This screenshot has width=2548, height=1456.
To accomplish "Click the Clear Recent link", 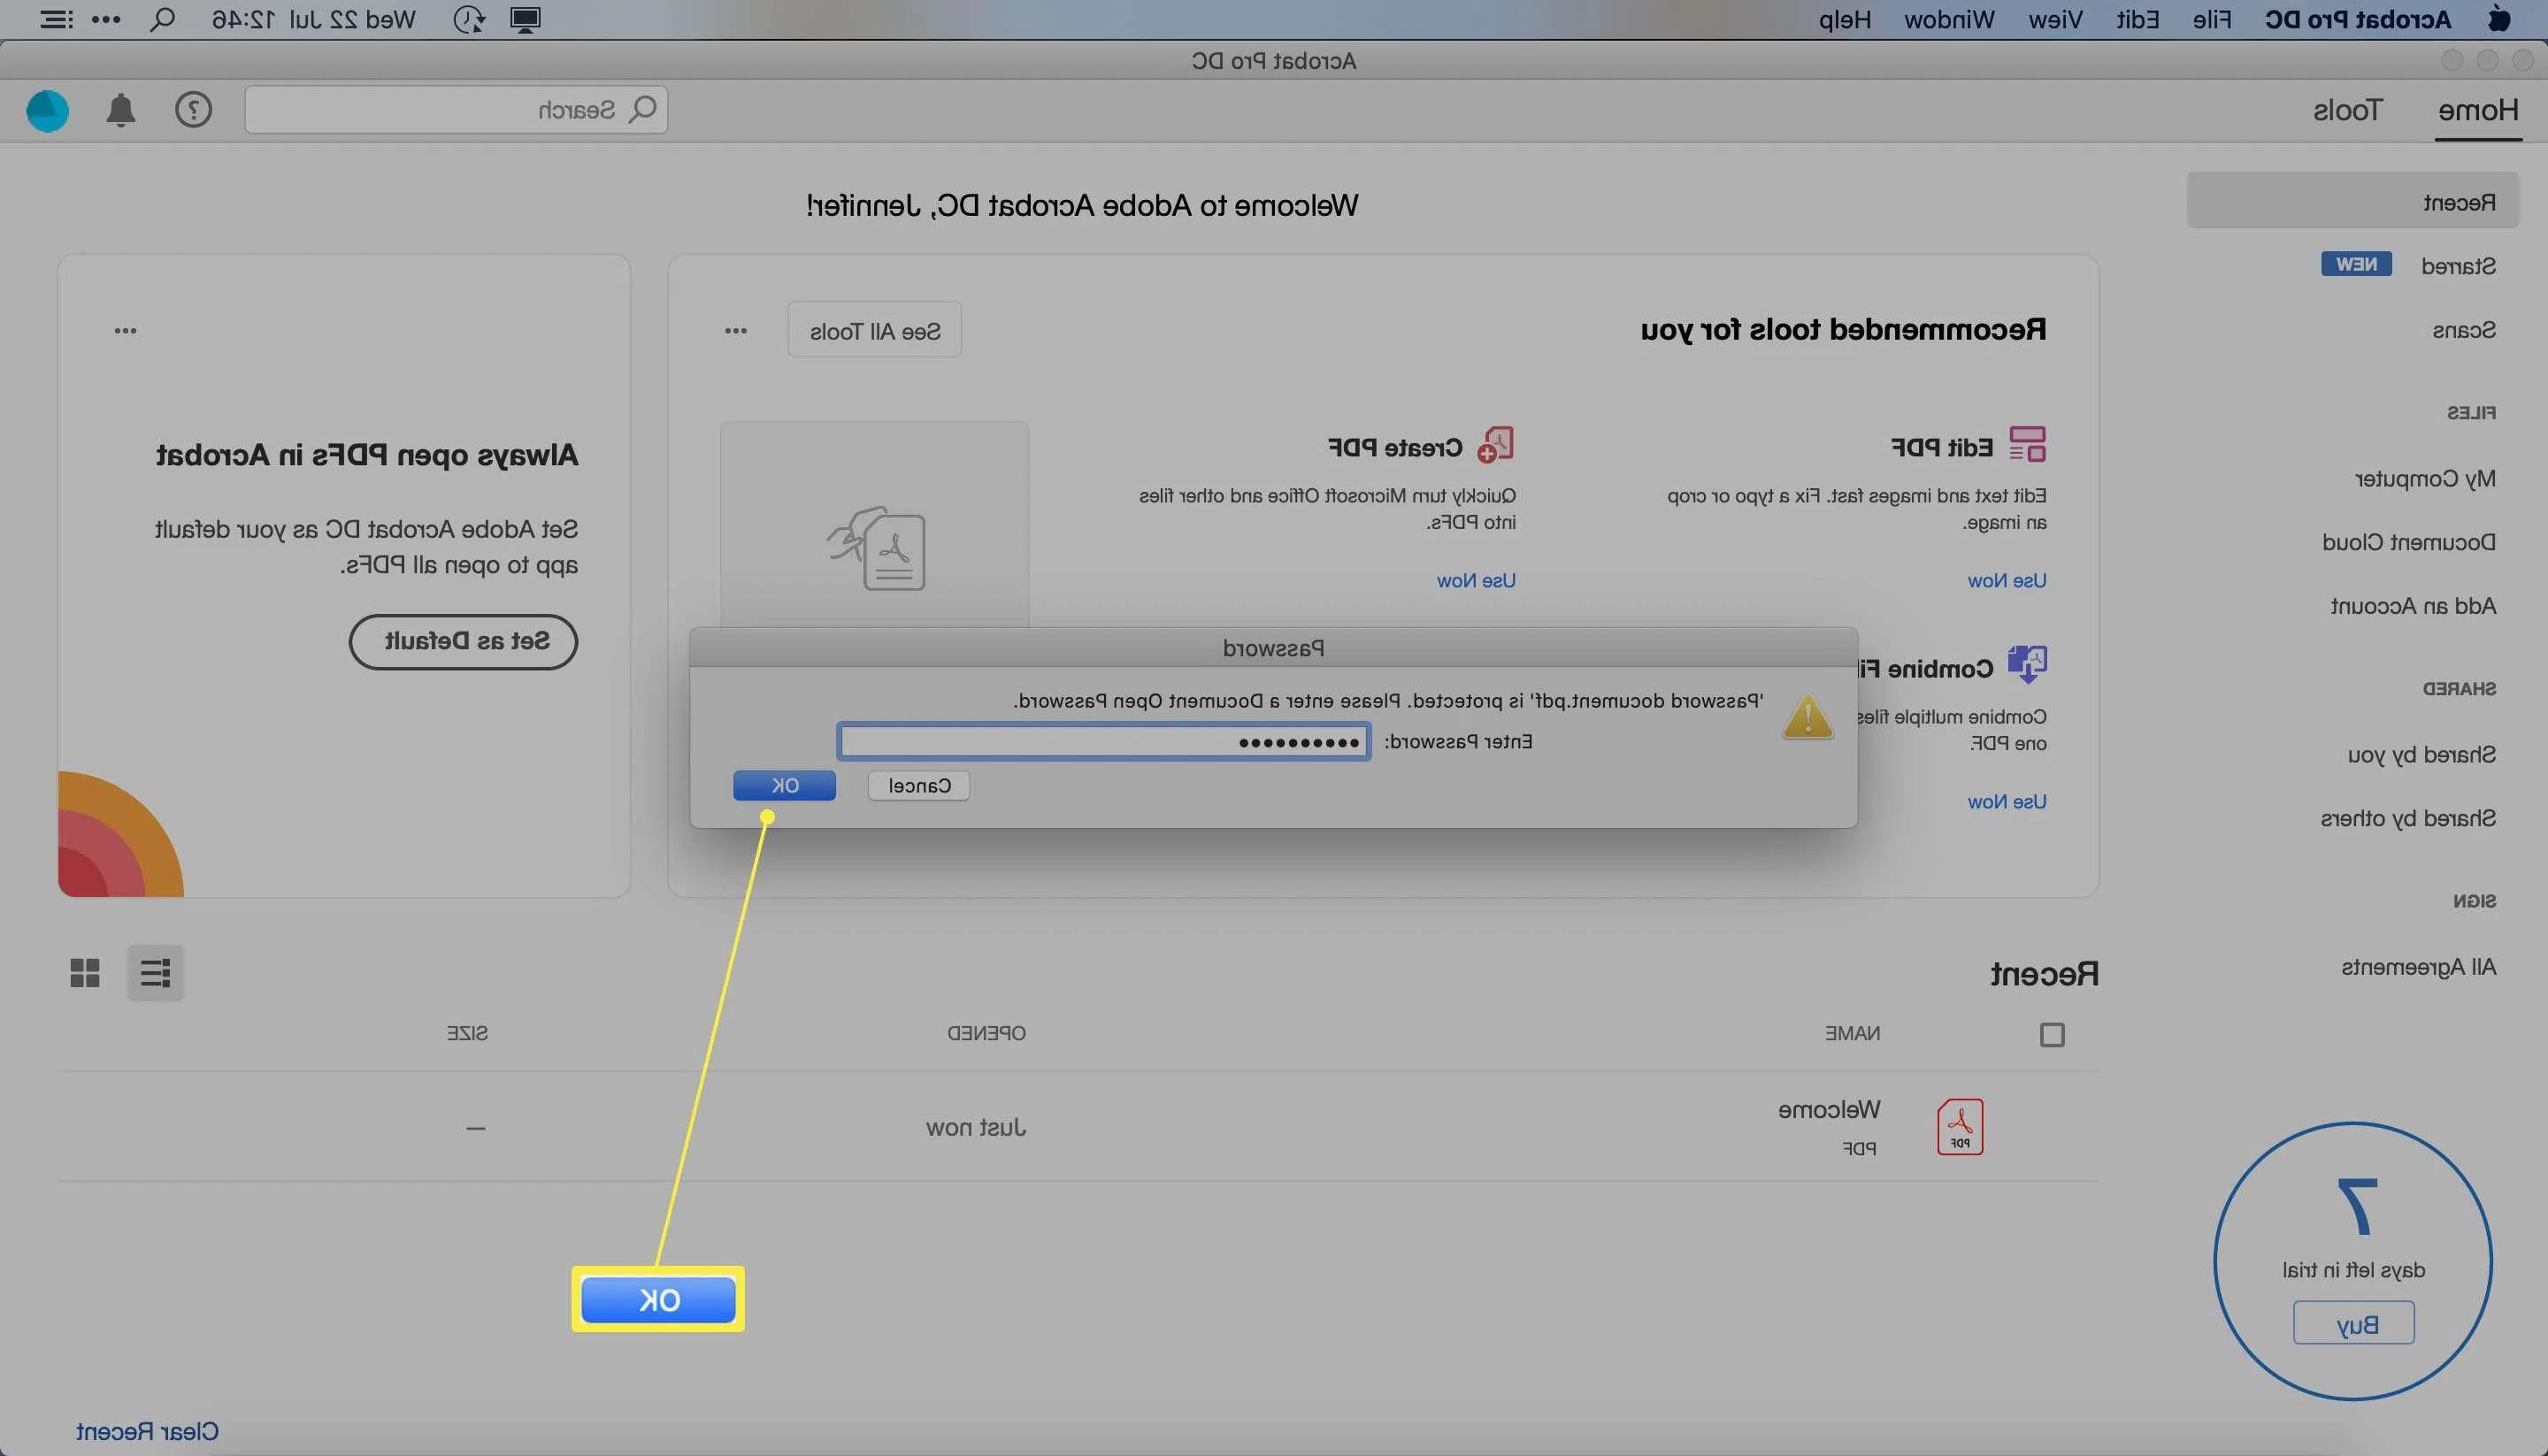I will [147, 1432].
